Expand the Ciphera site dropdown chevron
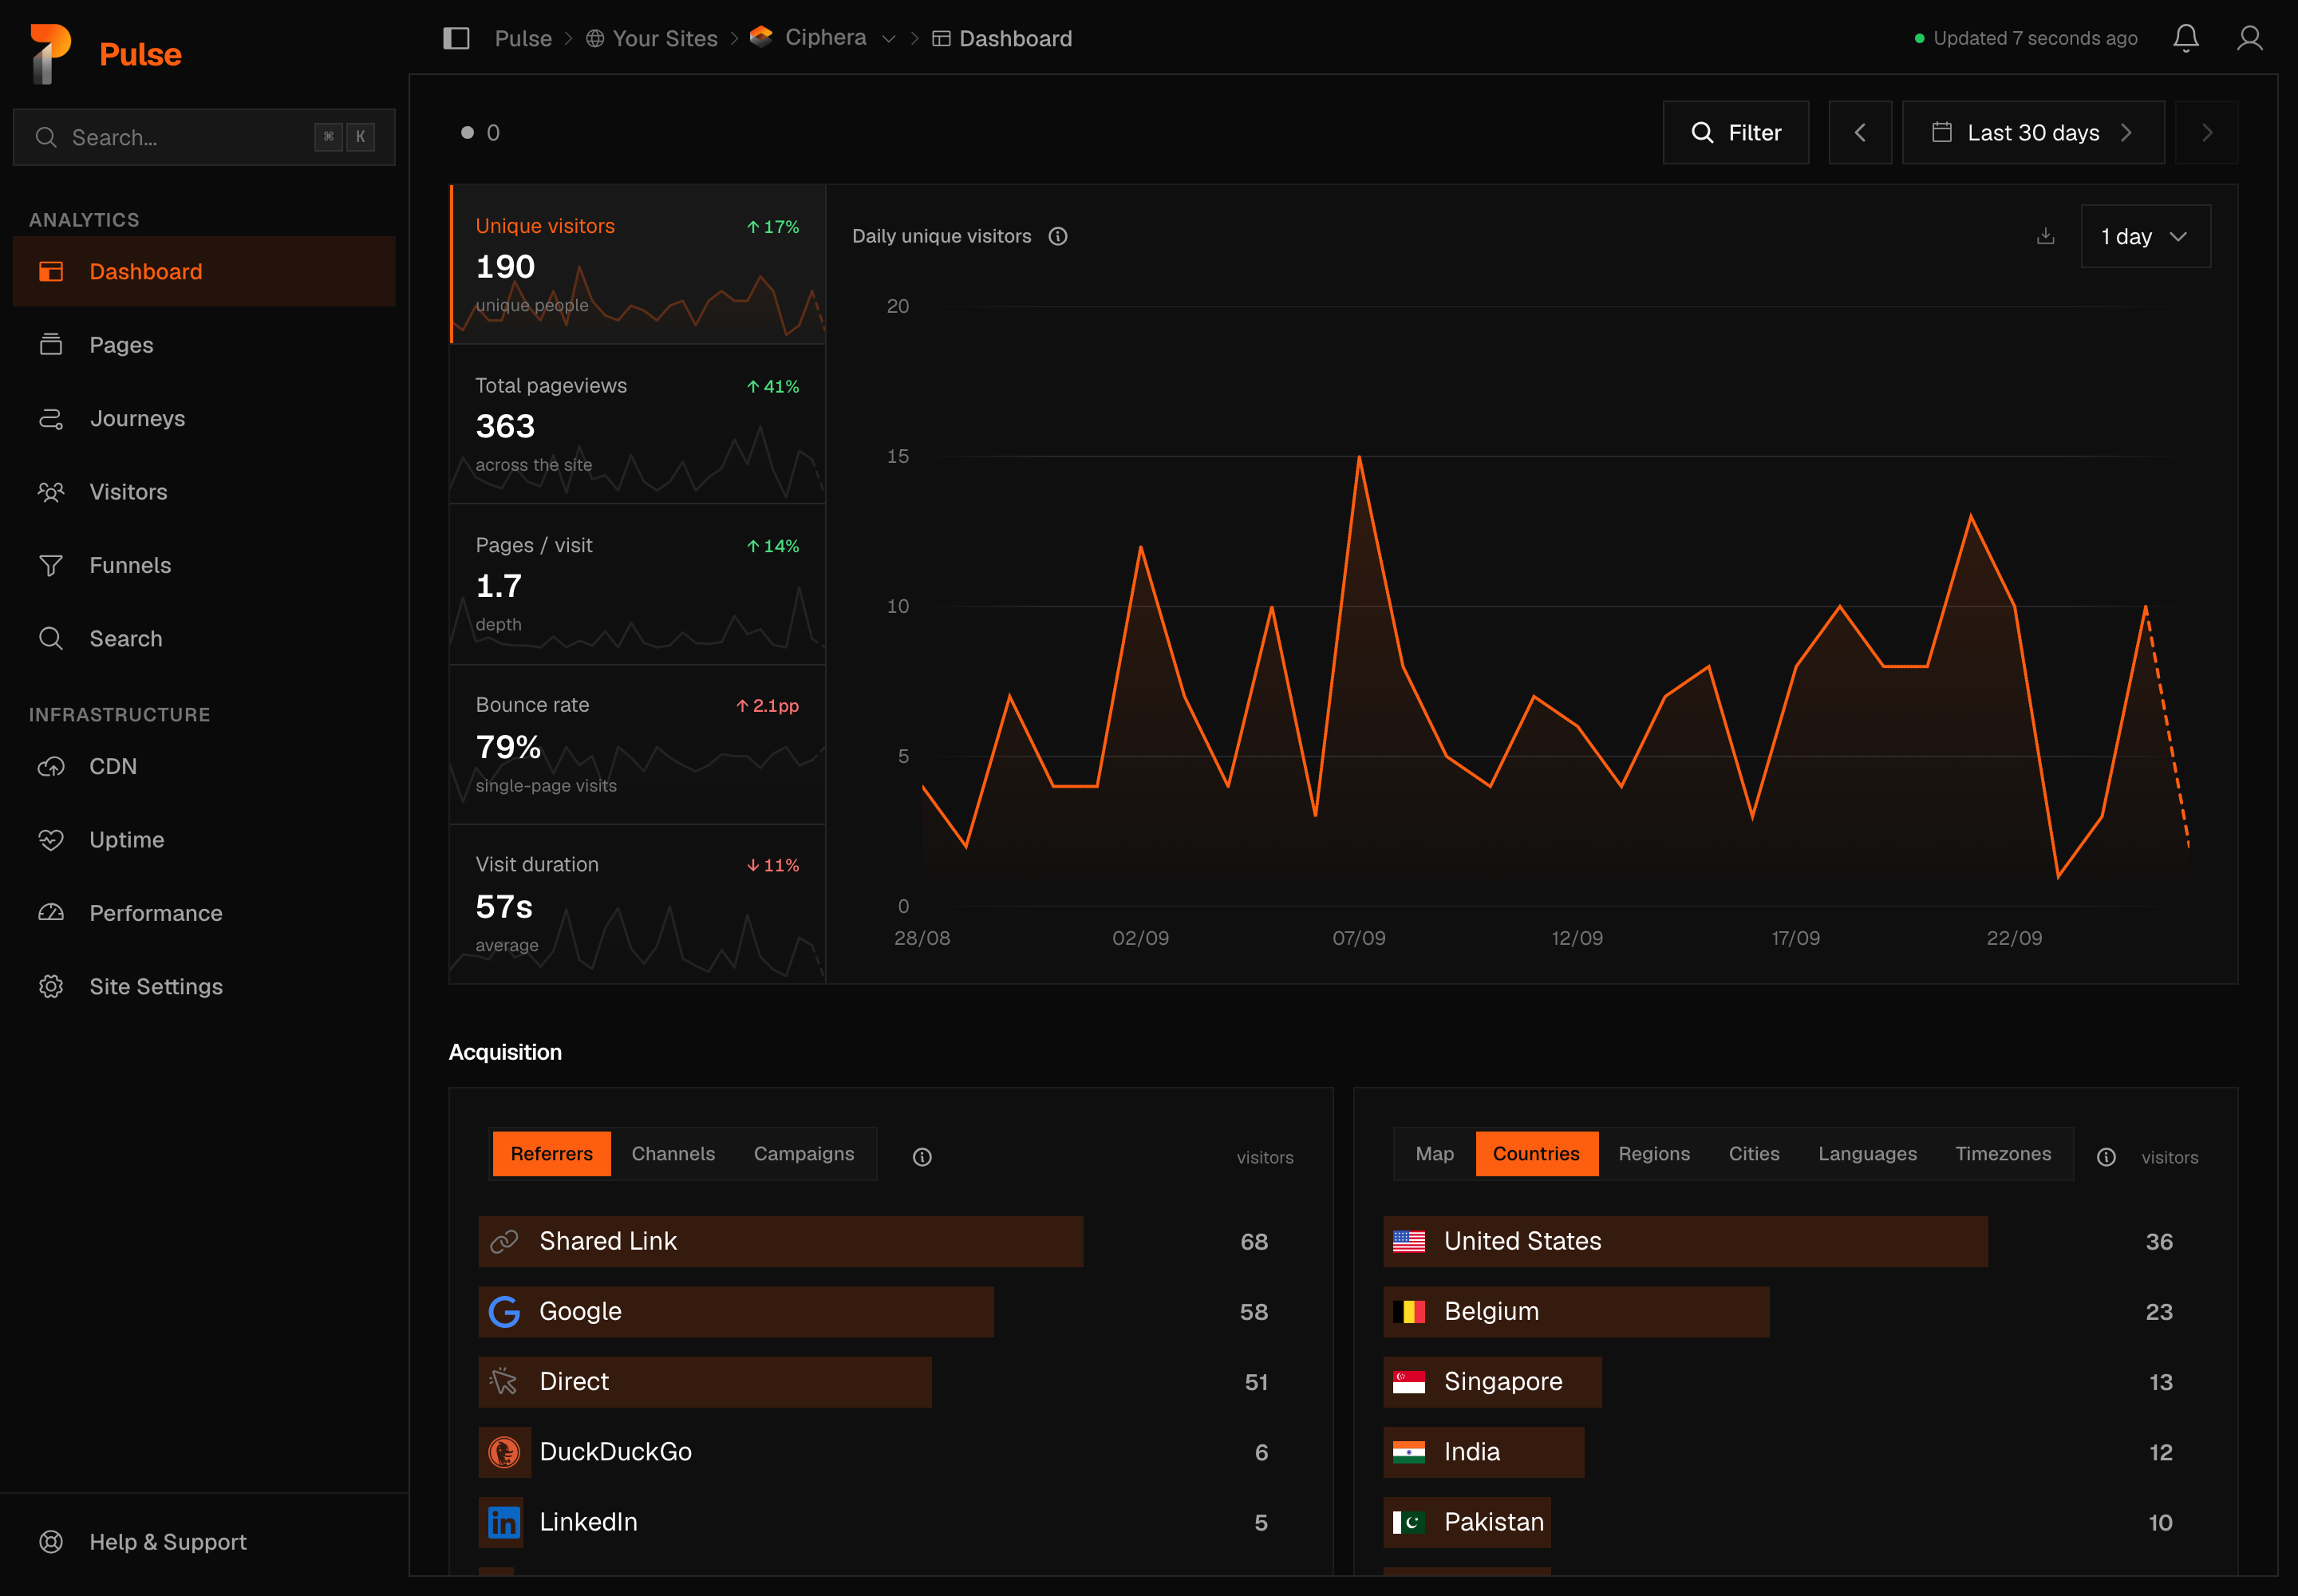This screenshot has height=1596, width=2298. point(889,39)
